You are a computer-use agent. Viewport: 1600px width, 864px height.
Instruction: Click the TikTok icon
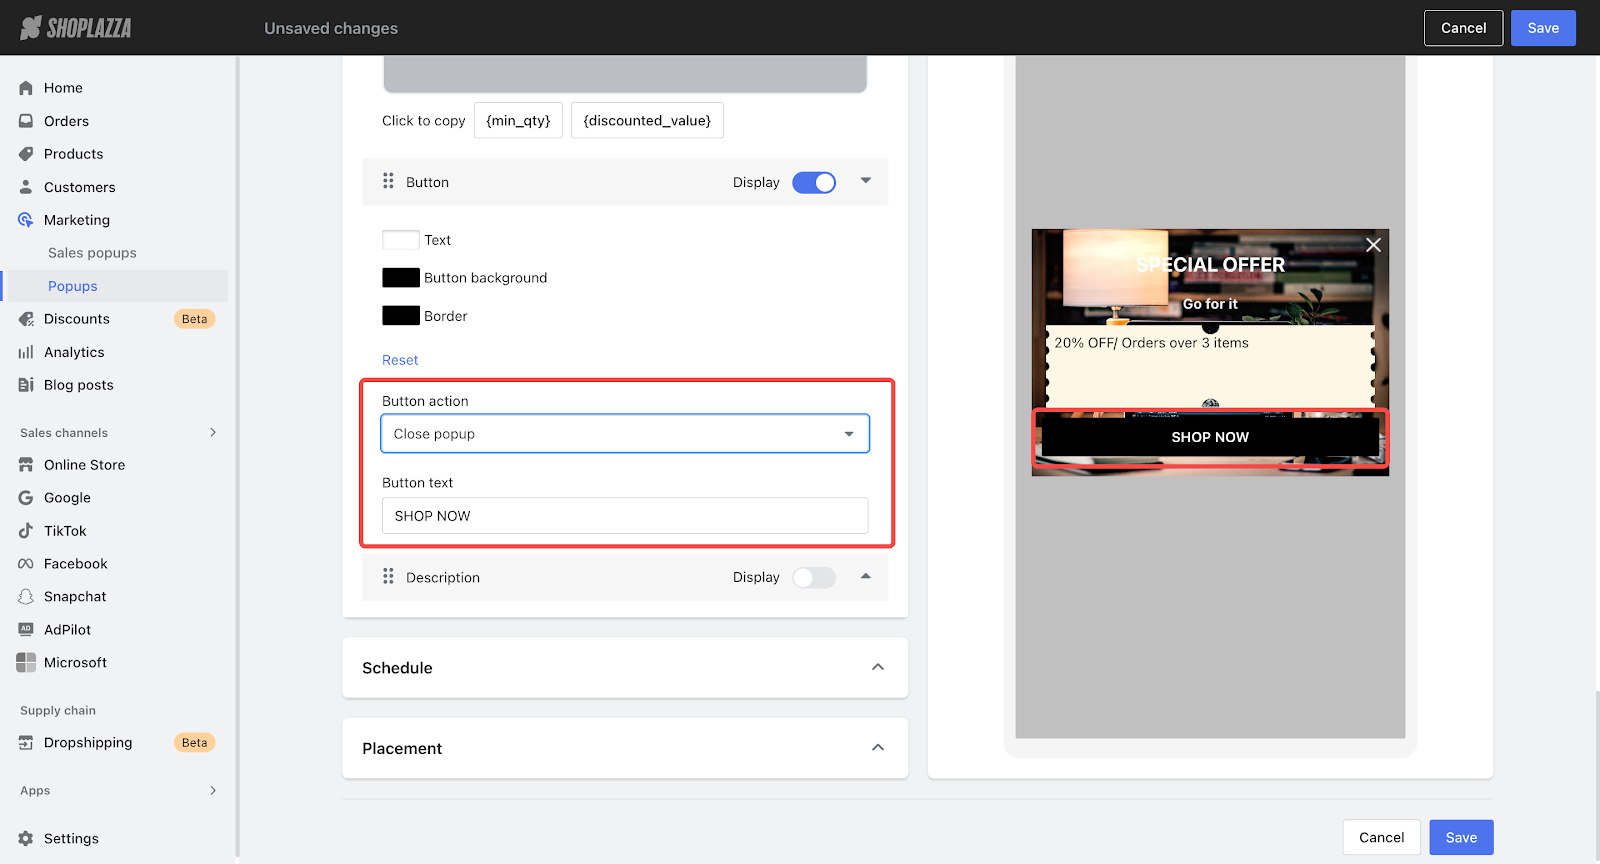[x=26, y=531]
